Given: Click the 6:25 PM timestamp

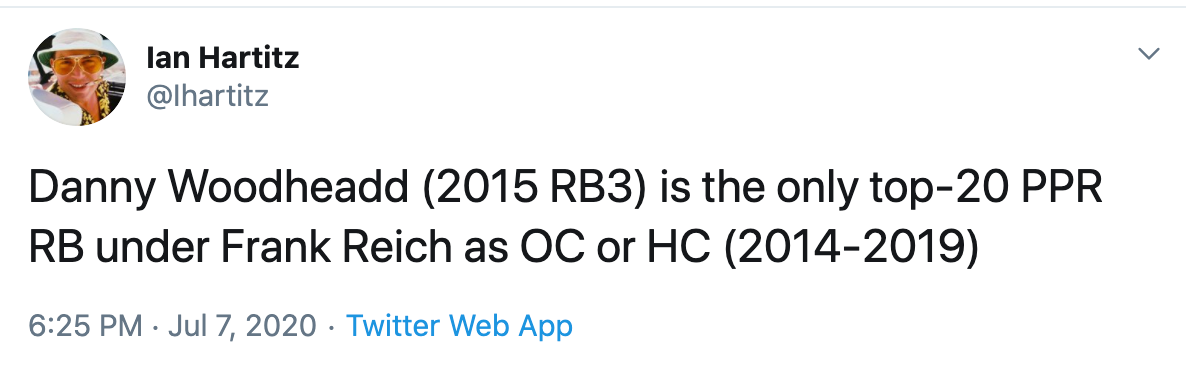Looking at the screenshot, I should click(85, 326).
